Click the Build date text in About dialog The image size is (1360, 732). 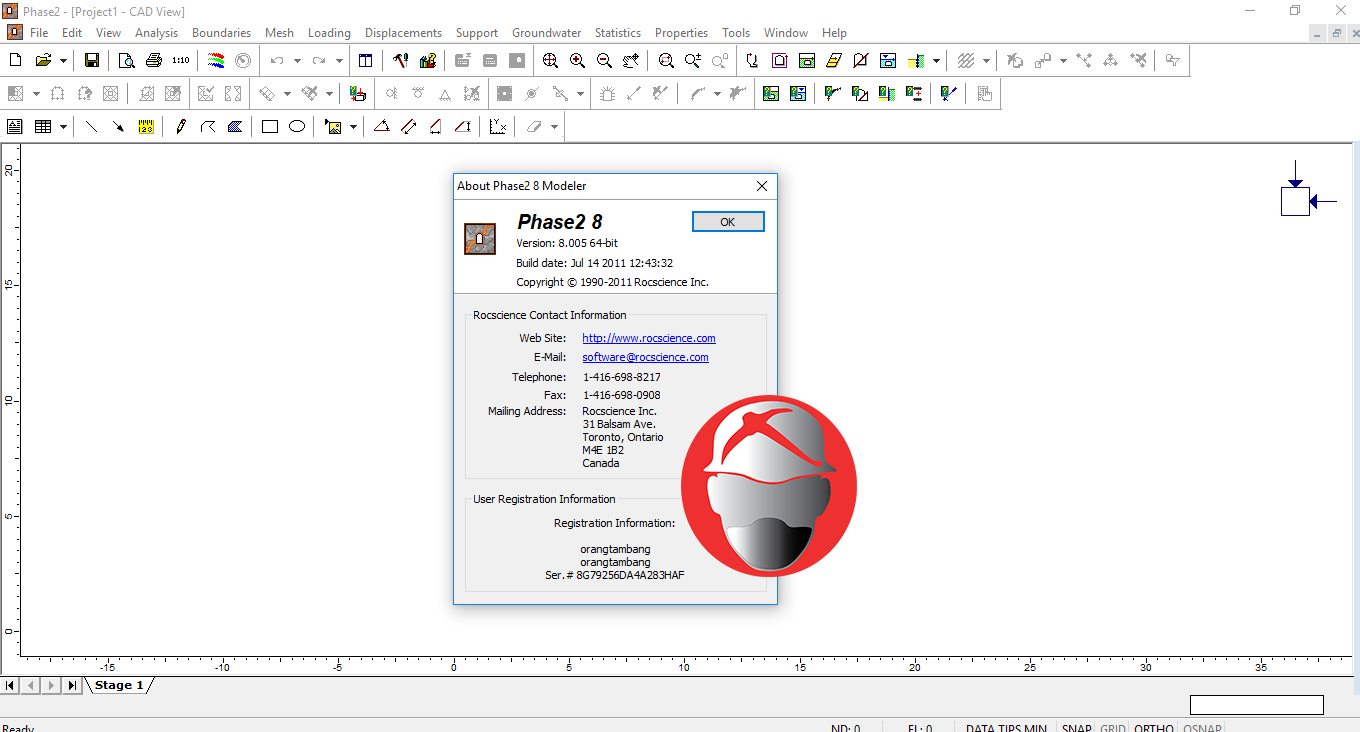click(594, 263)
